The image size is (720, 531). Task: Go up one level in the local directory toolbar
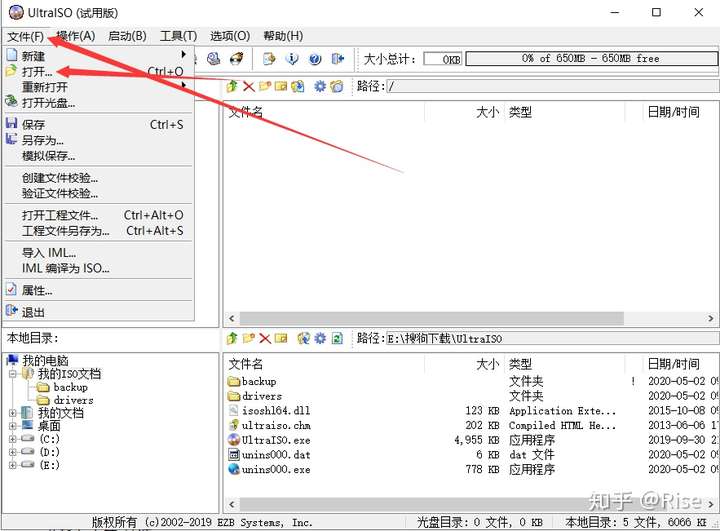pos(232,339)
